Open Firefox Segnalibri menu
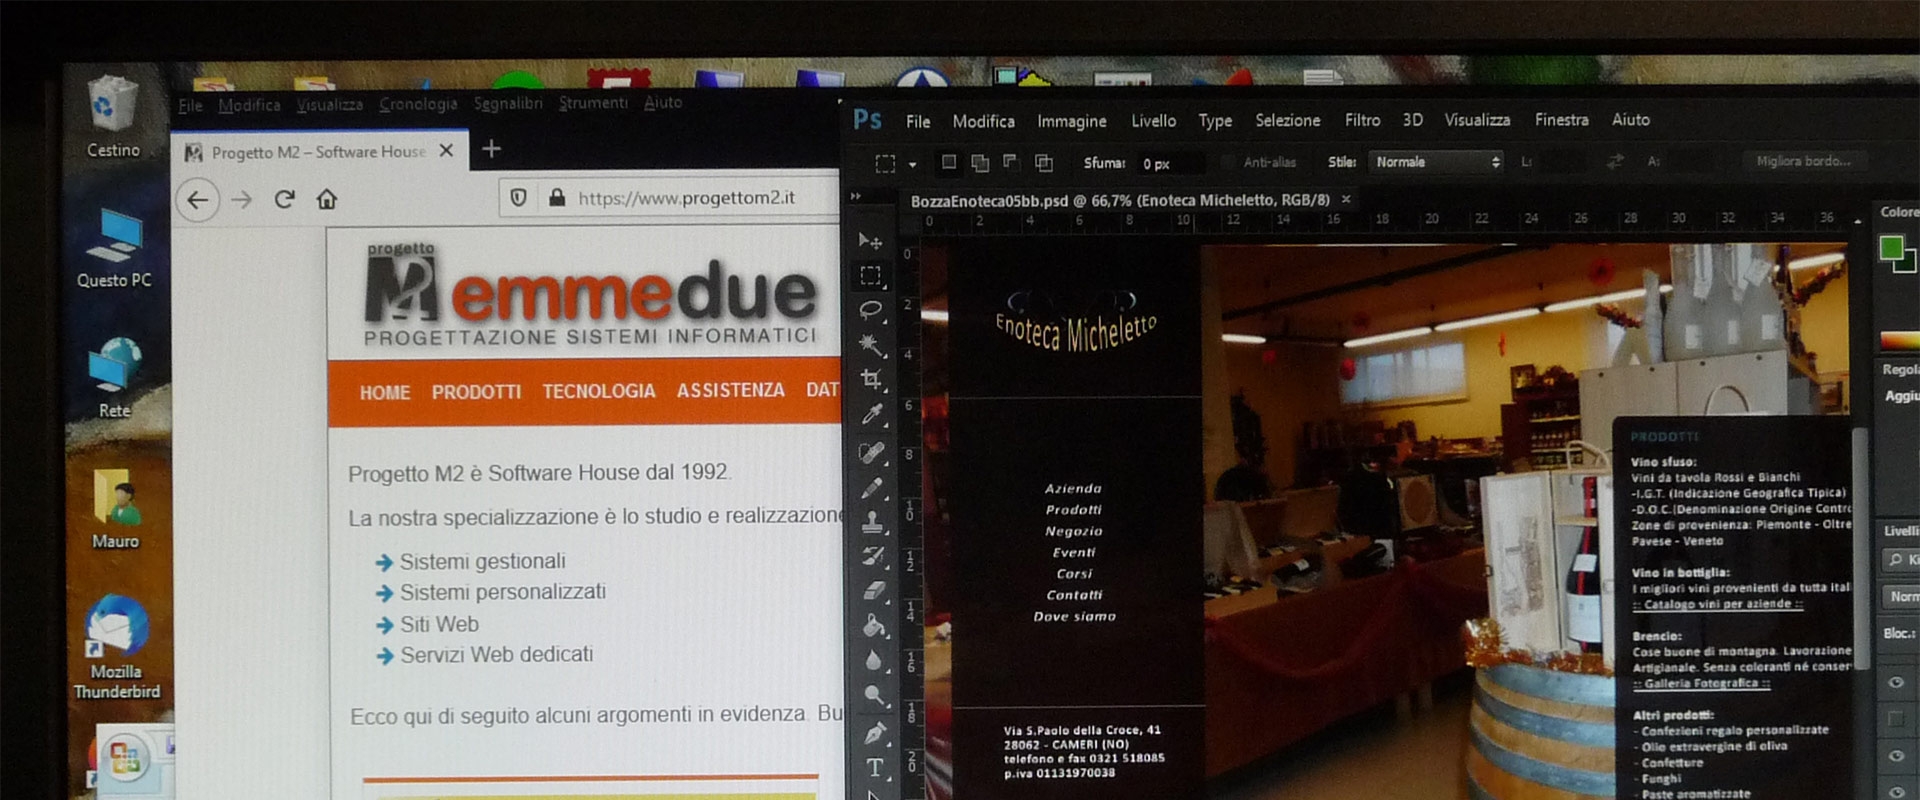 click(508, 103)
